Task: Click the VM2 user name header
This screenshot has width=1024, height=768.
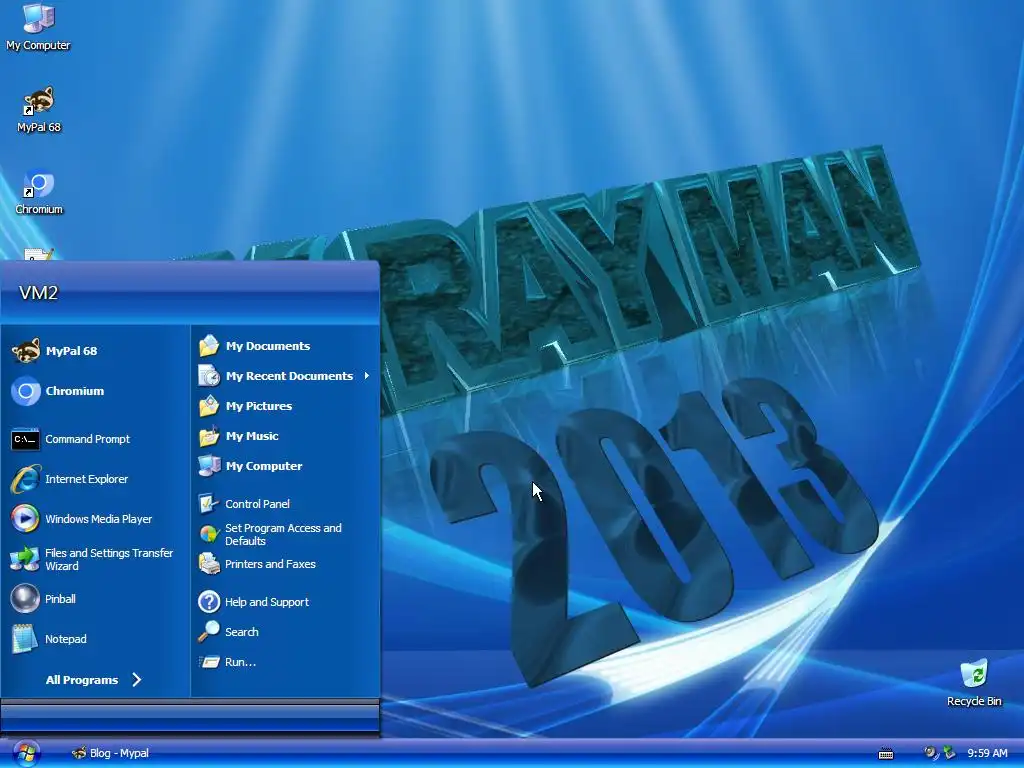Action: [39, 293]
